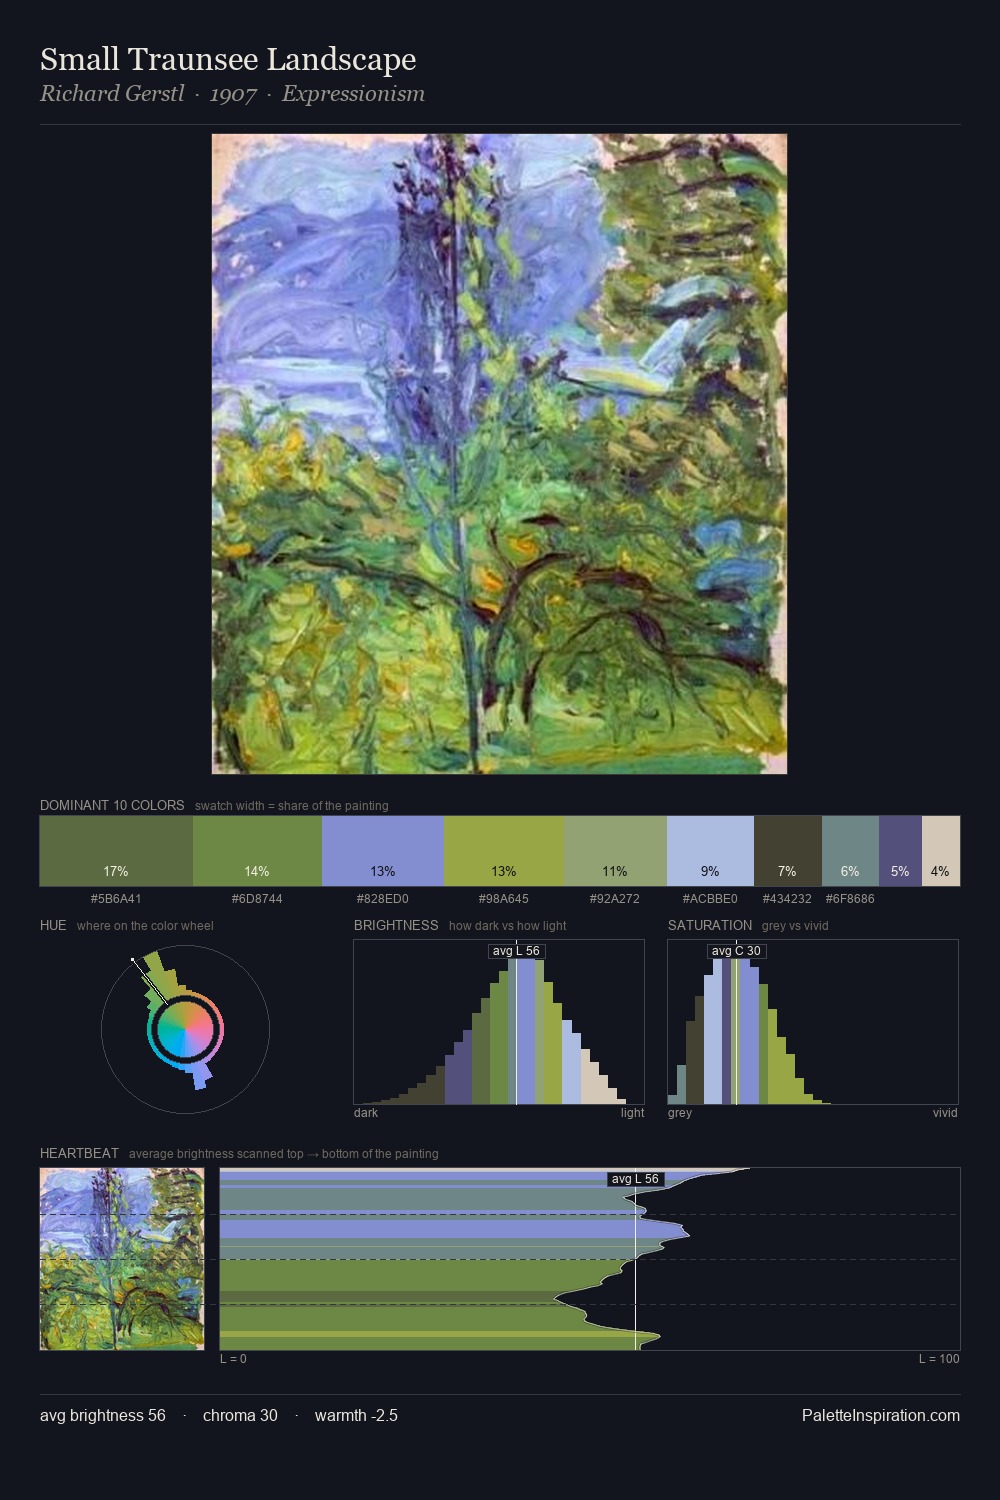Click 'swatch width = share of the painting' caption
The width and height of the screenshot is (1000, 1500).
292,806
